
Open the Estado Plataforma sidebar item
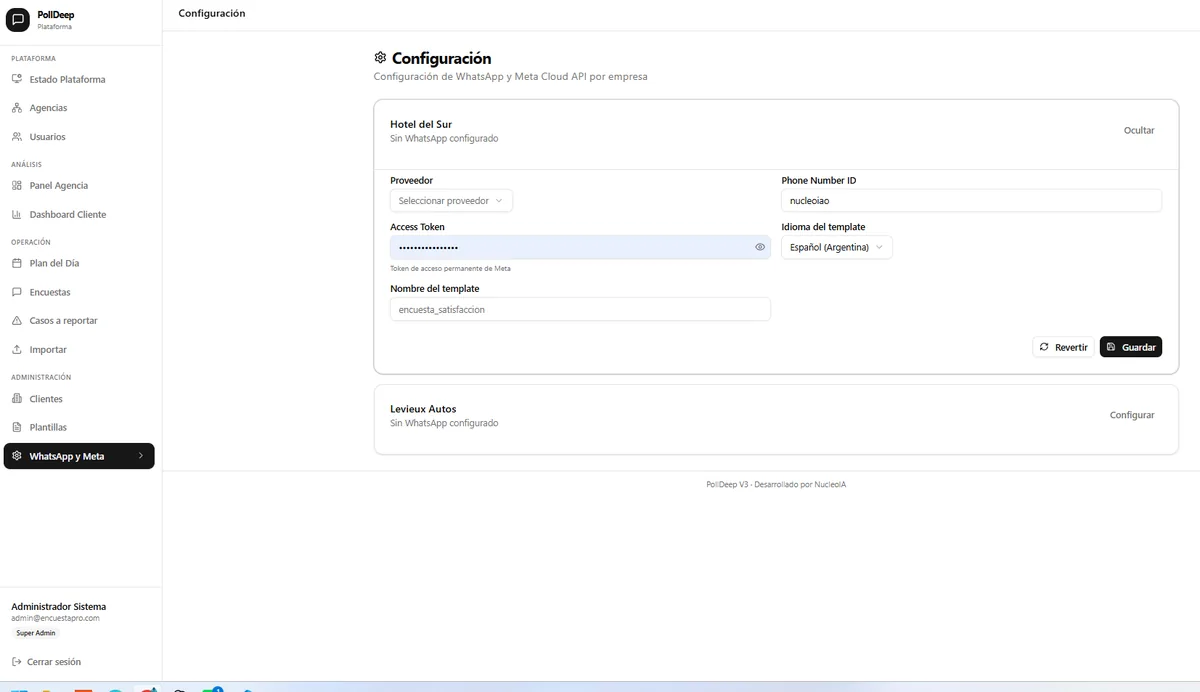tap(79, 79)
